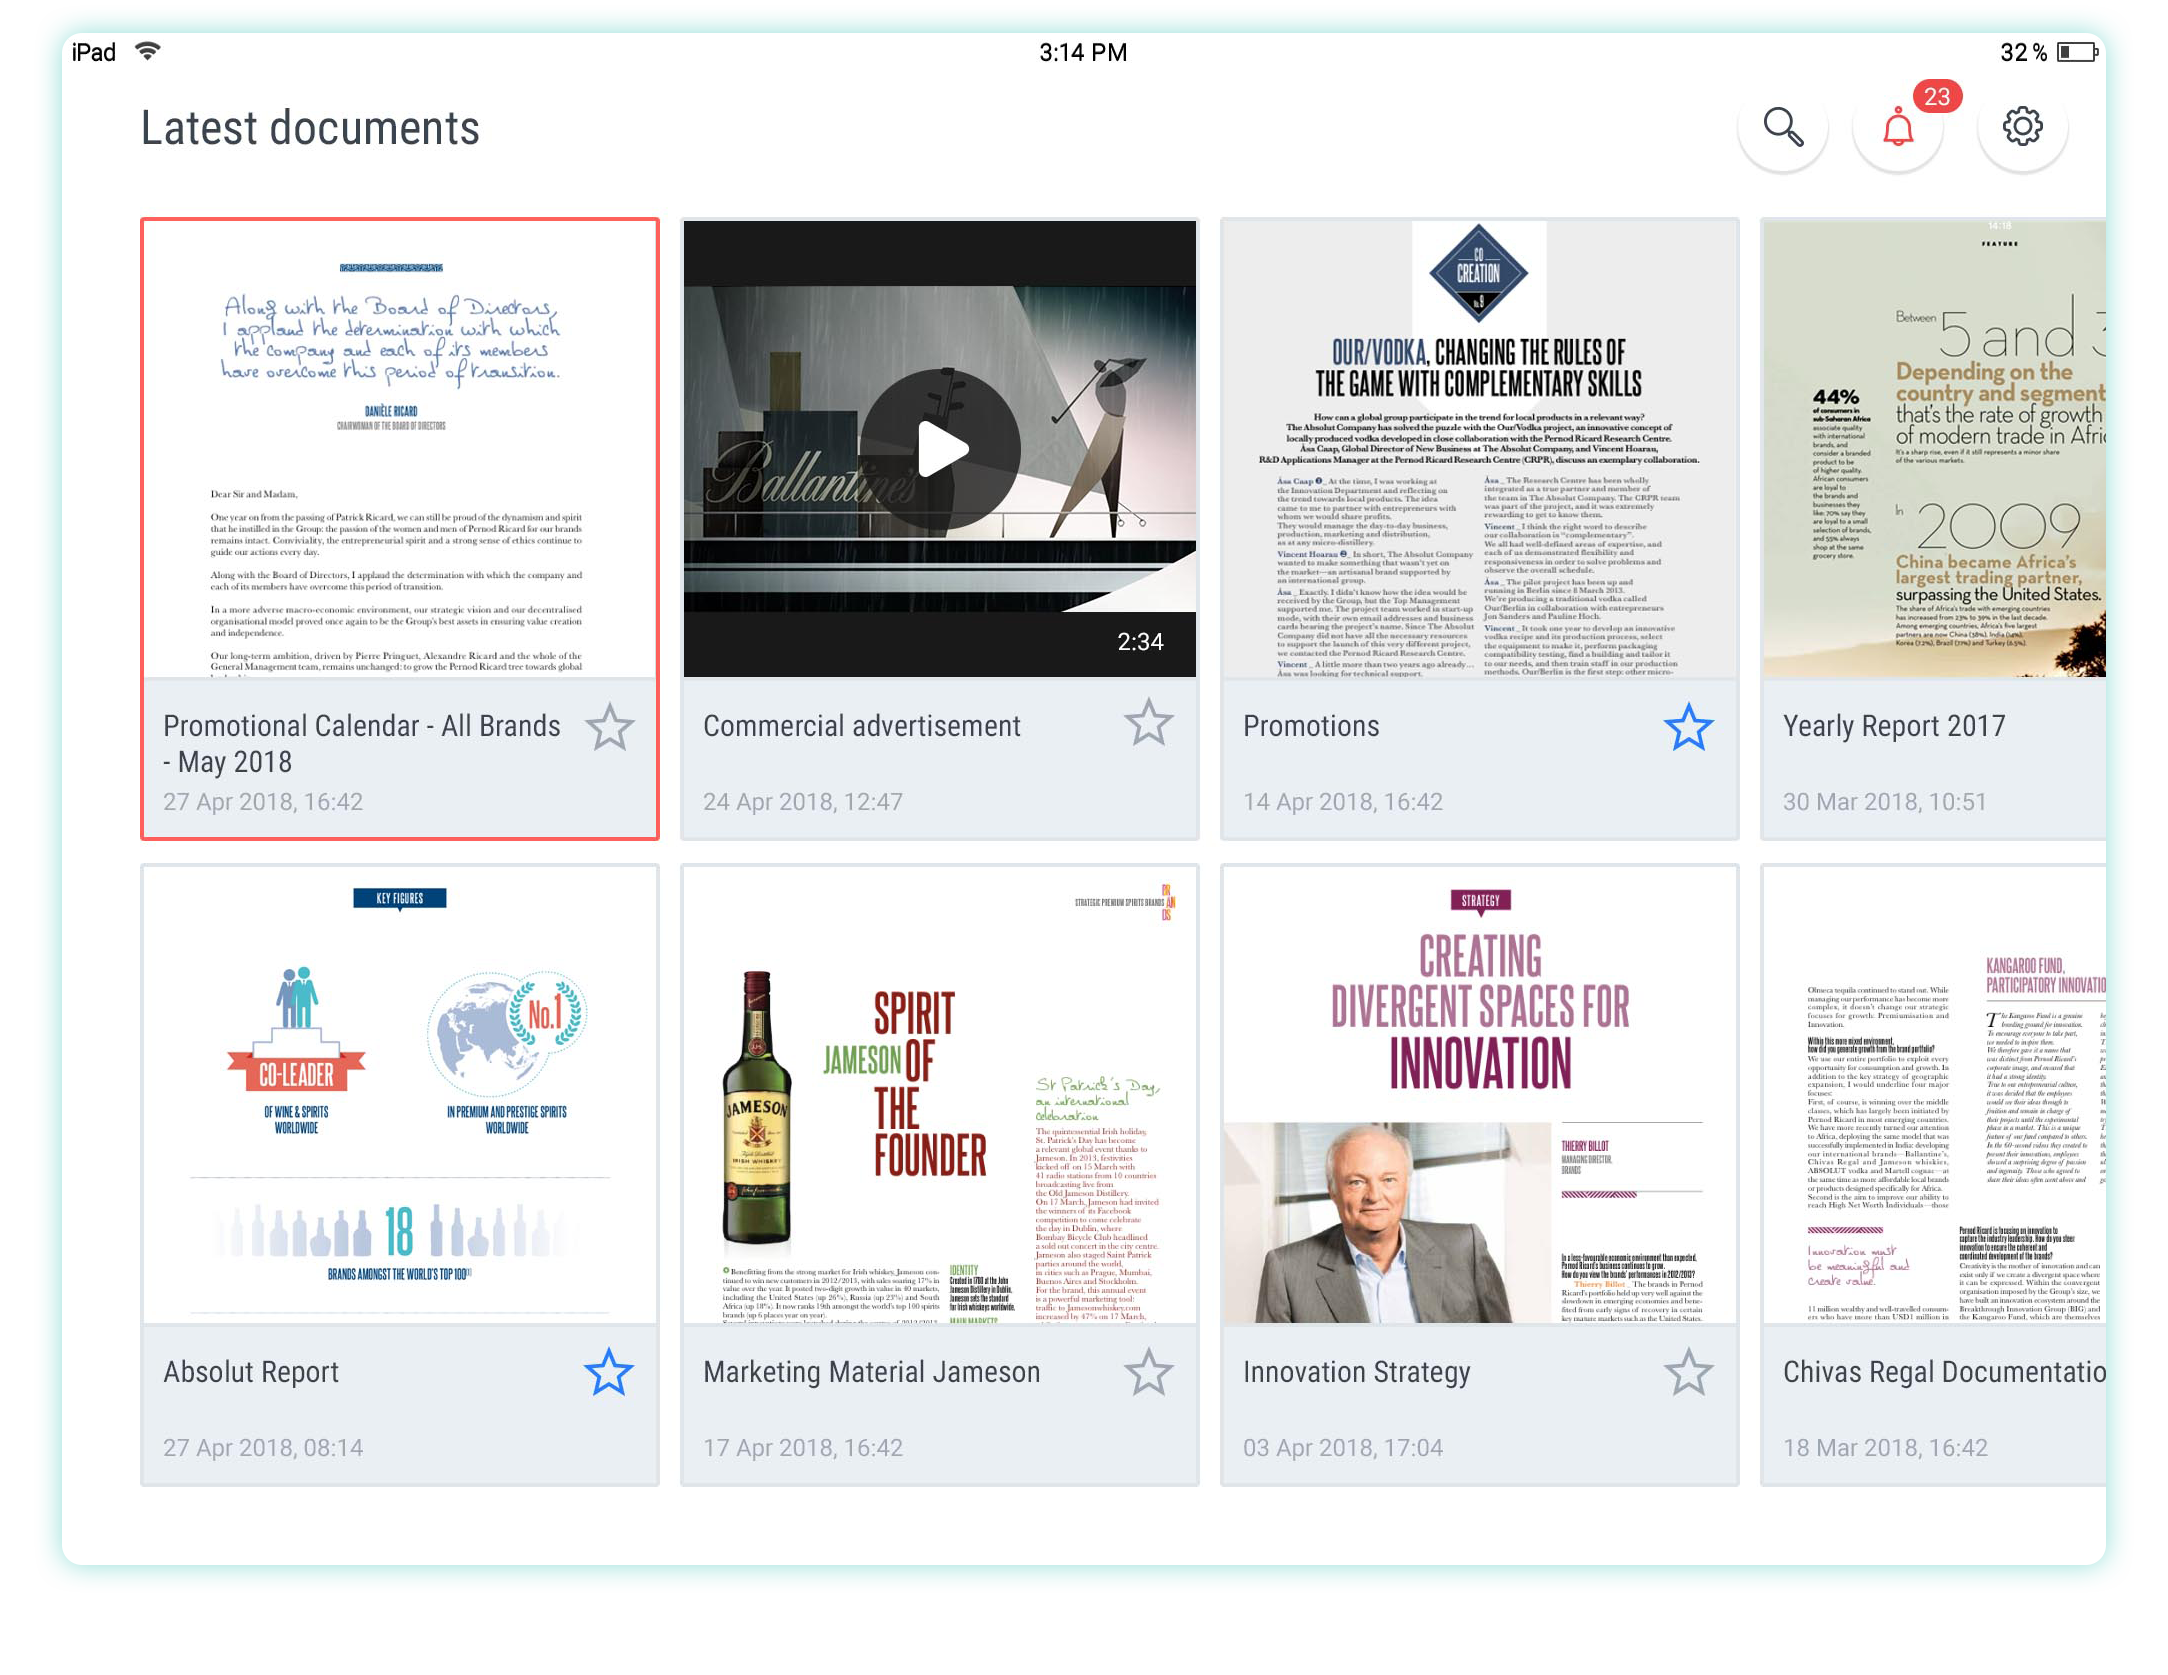Viewport: 2168px width, 1675px height.
Task: Open the settings gear icon
Action: pos(2022,127)
